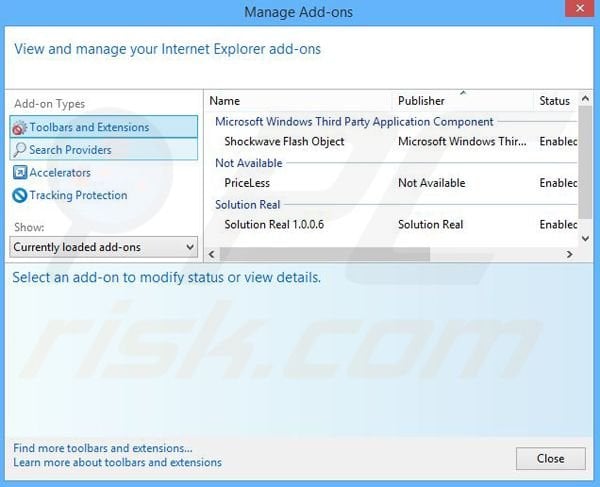600x487 pixels.
Task: Click the Microsoft Windows Thir... publisher cell
Action: pyautogui.click(x=462, y=142)
